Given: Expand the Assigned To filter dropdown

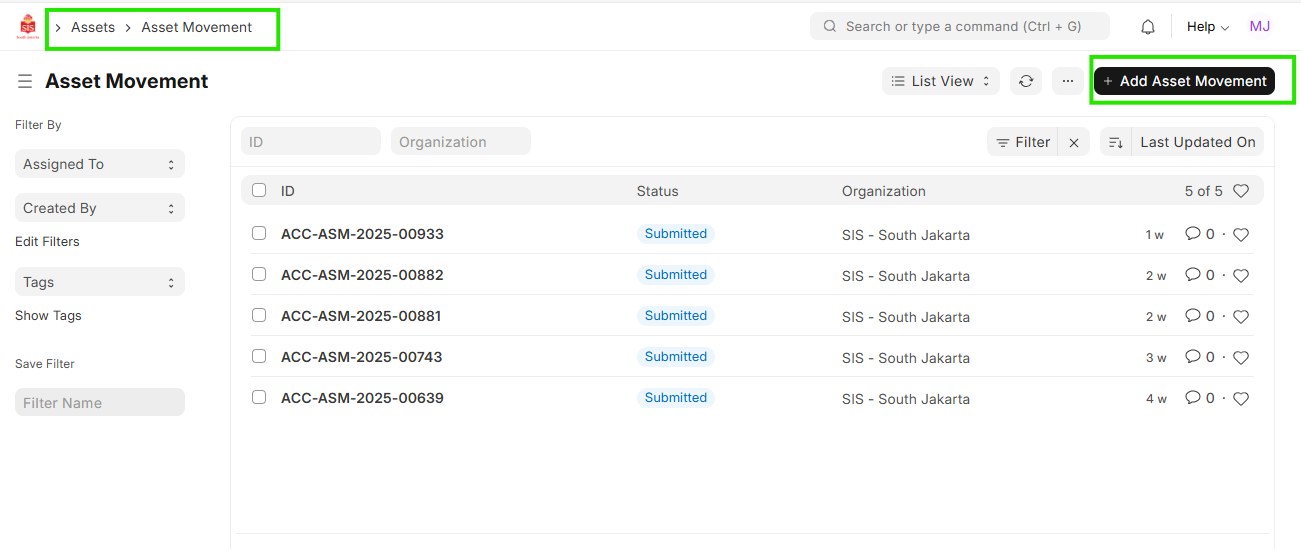Looking at the screenshot, I should pos(100,164).
